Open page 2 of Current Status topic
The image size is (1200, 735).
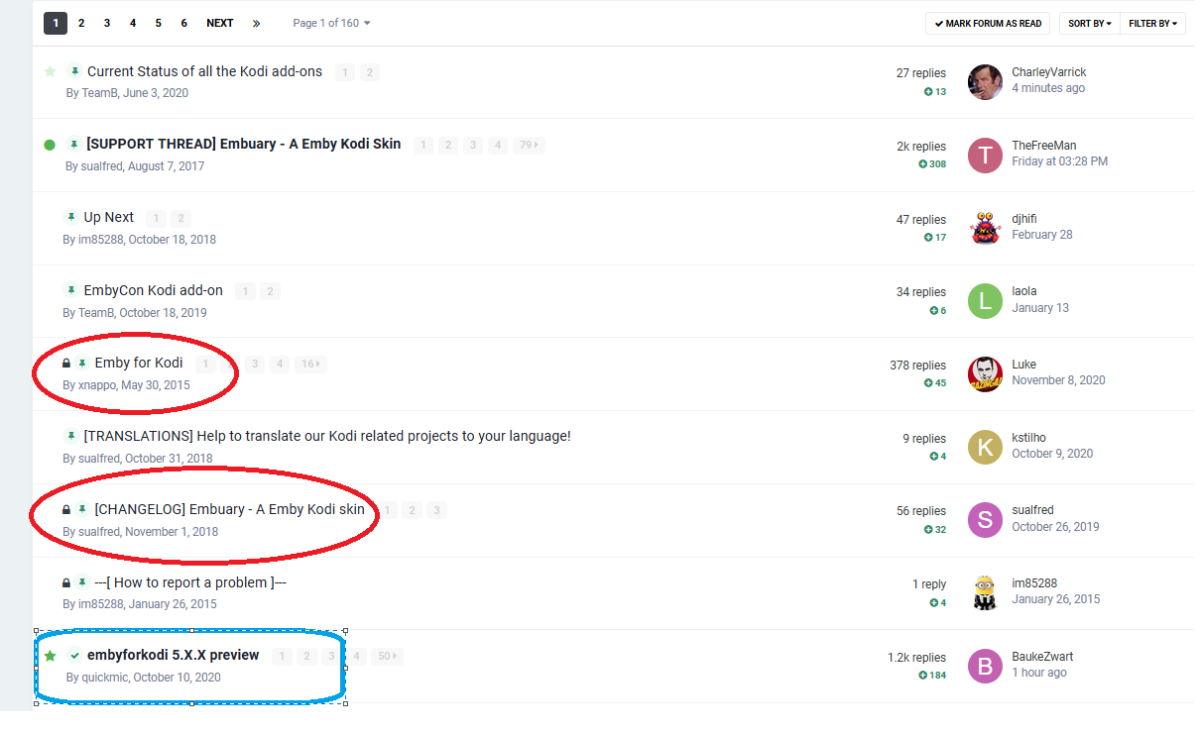(x=370, y=72)
